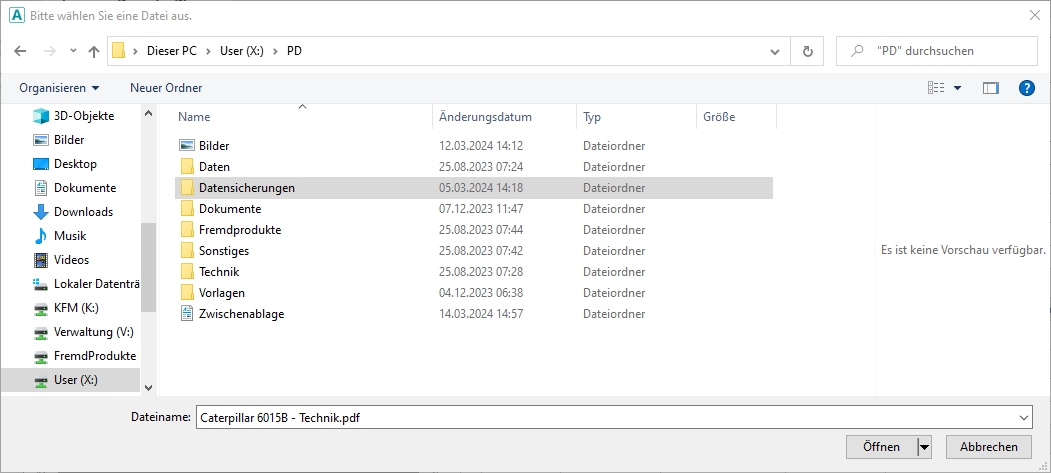Select User (X:) in the address path

pos(241,51)
